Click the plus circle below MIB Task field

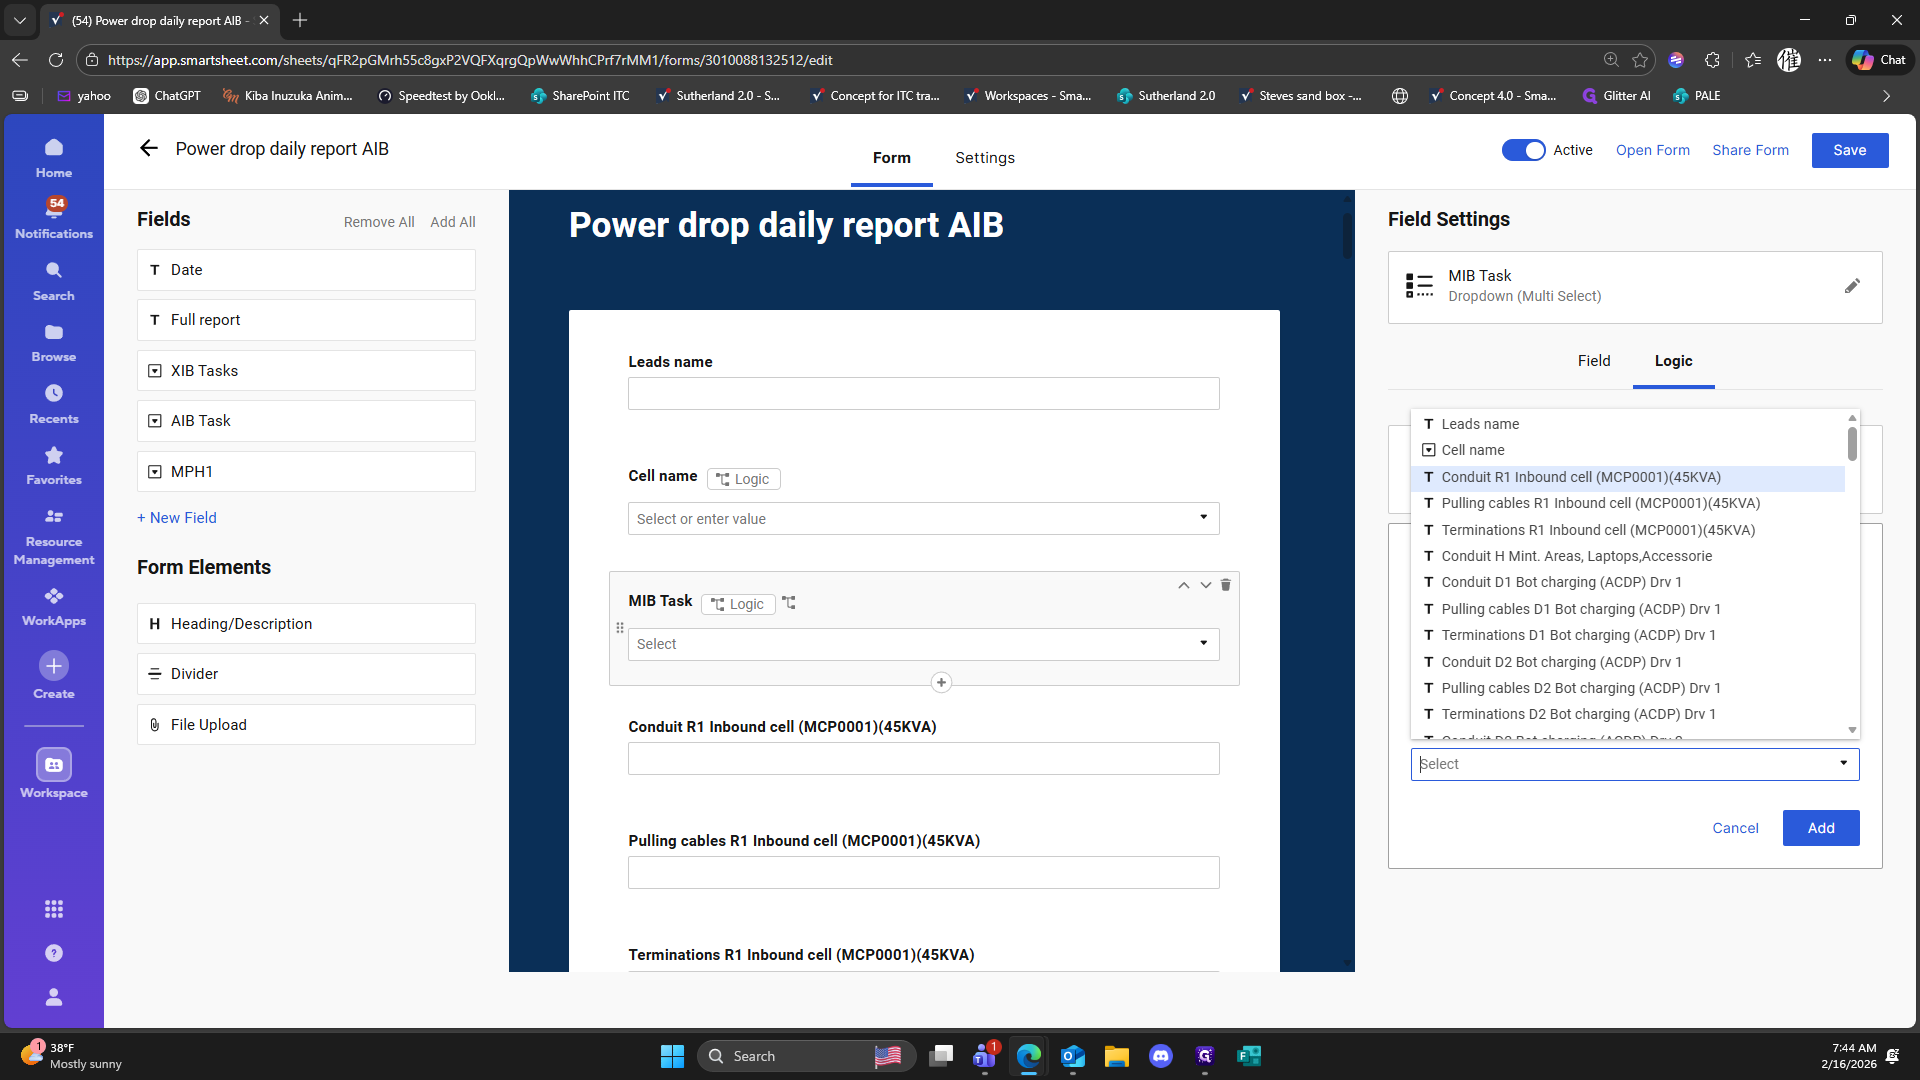coord(941,683)
